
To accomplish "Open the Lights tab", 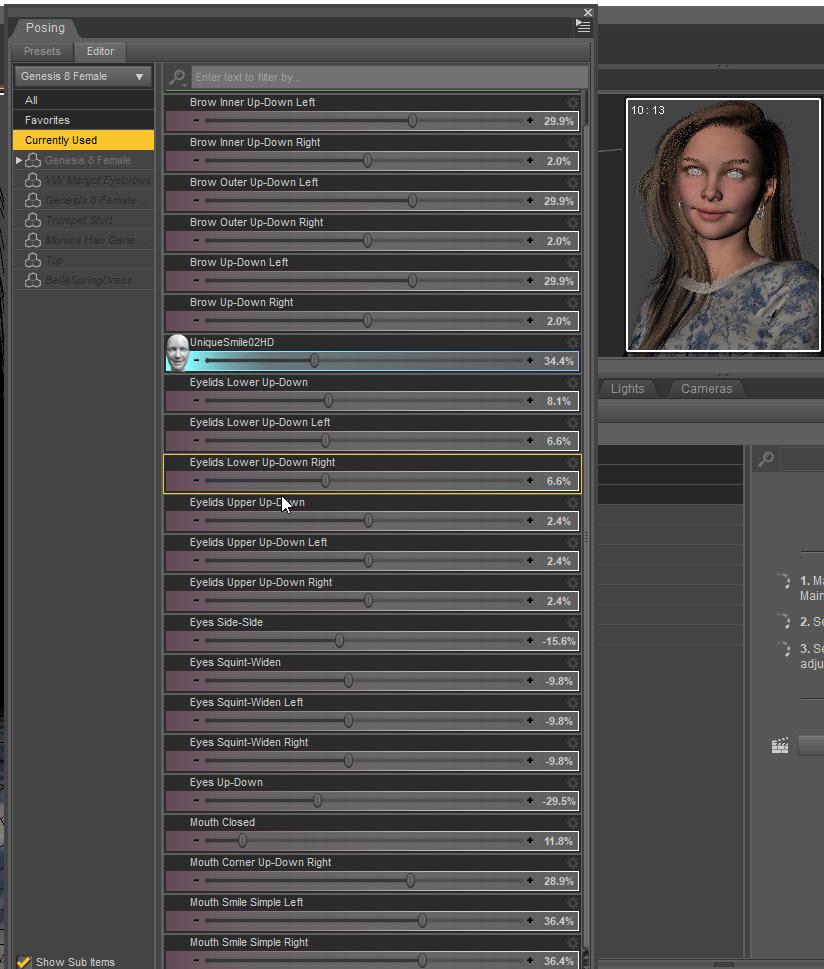I will coord(627,389).
